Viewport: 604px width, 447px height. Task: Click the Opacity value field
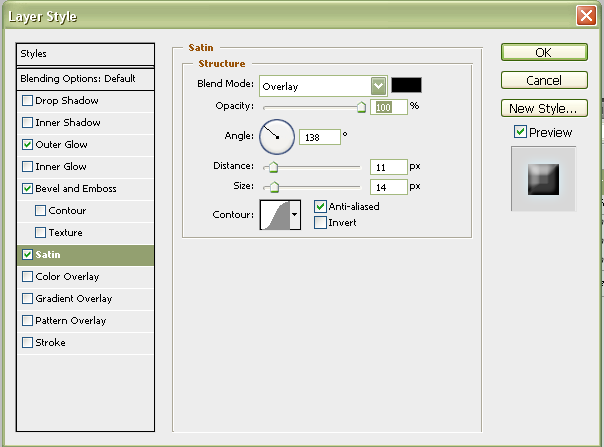tap(389, 107)
